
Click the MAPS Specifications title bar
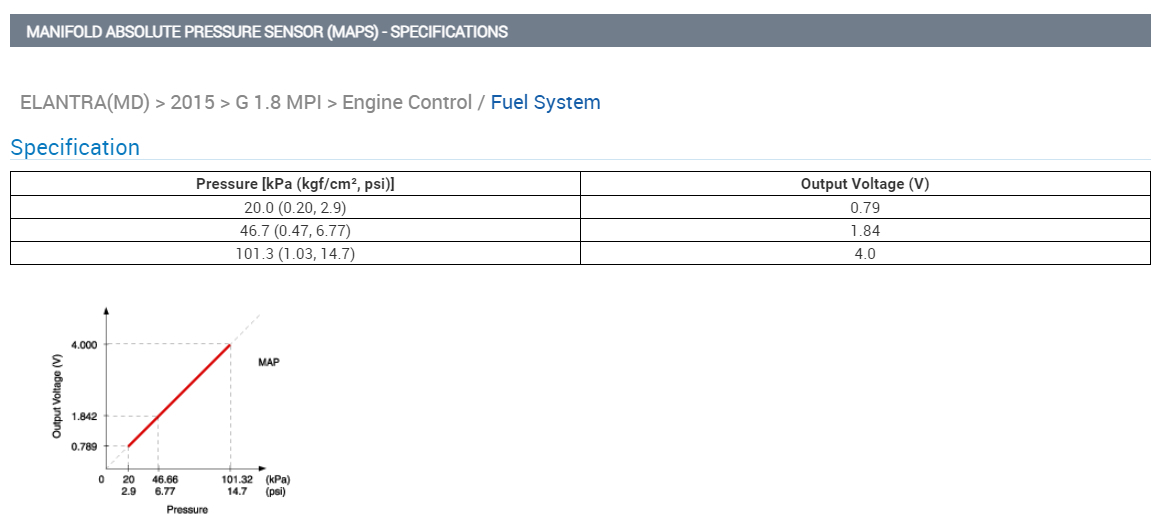pos(267,31)
